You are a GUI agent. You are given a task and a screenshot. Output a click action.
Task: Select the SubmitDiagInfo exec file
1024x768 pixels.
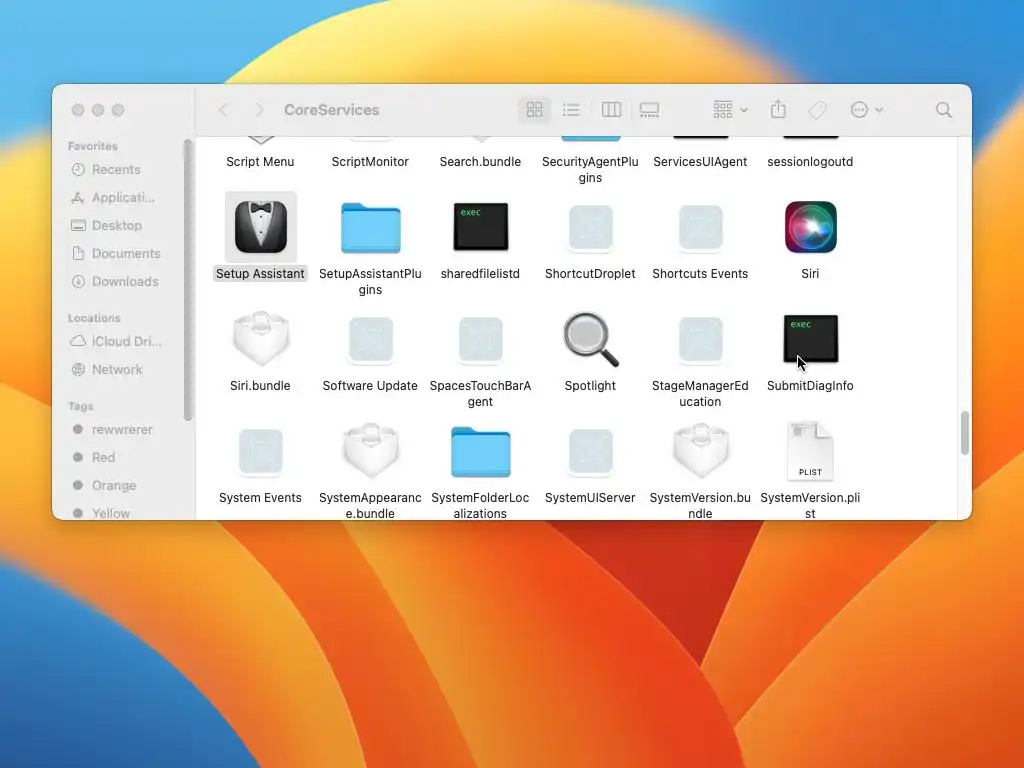pos(810,338)
